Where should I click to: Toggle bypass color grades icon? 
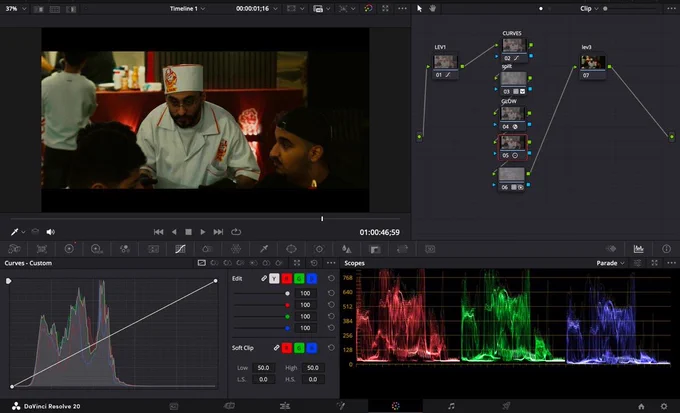[x=368, y=8]
